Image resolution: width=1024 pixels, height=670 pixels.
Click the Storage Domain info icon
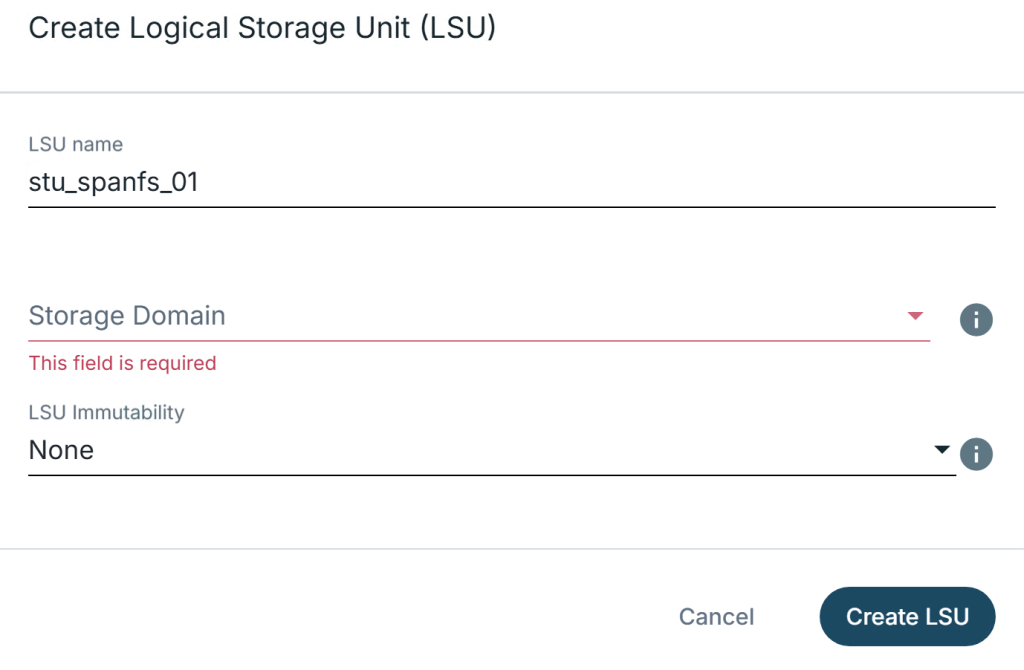point(976,320)
